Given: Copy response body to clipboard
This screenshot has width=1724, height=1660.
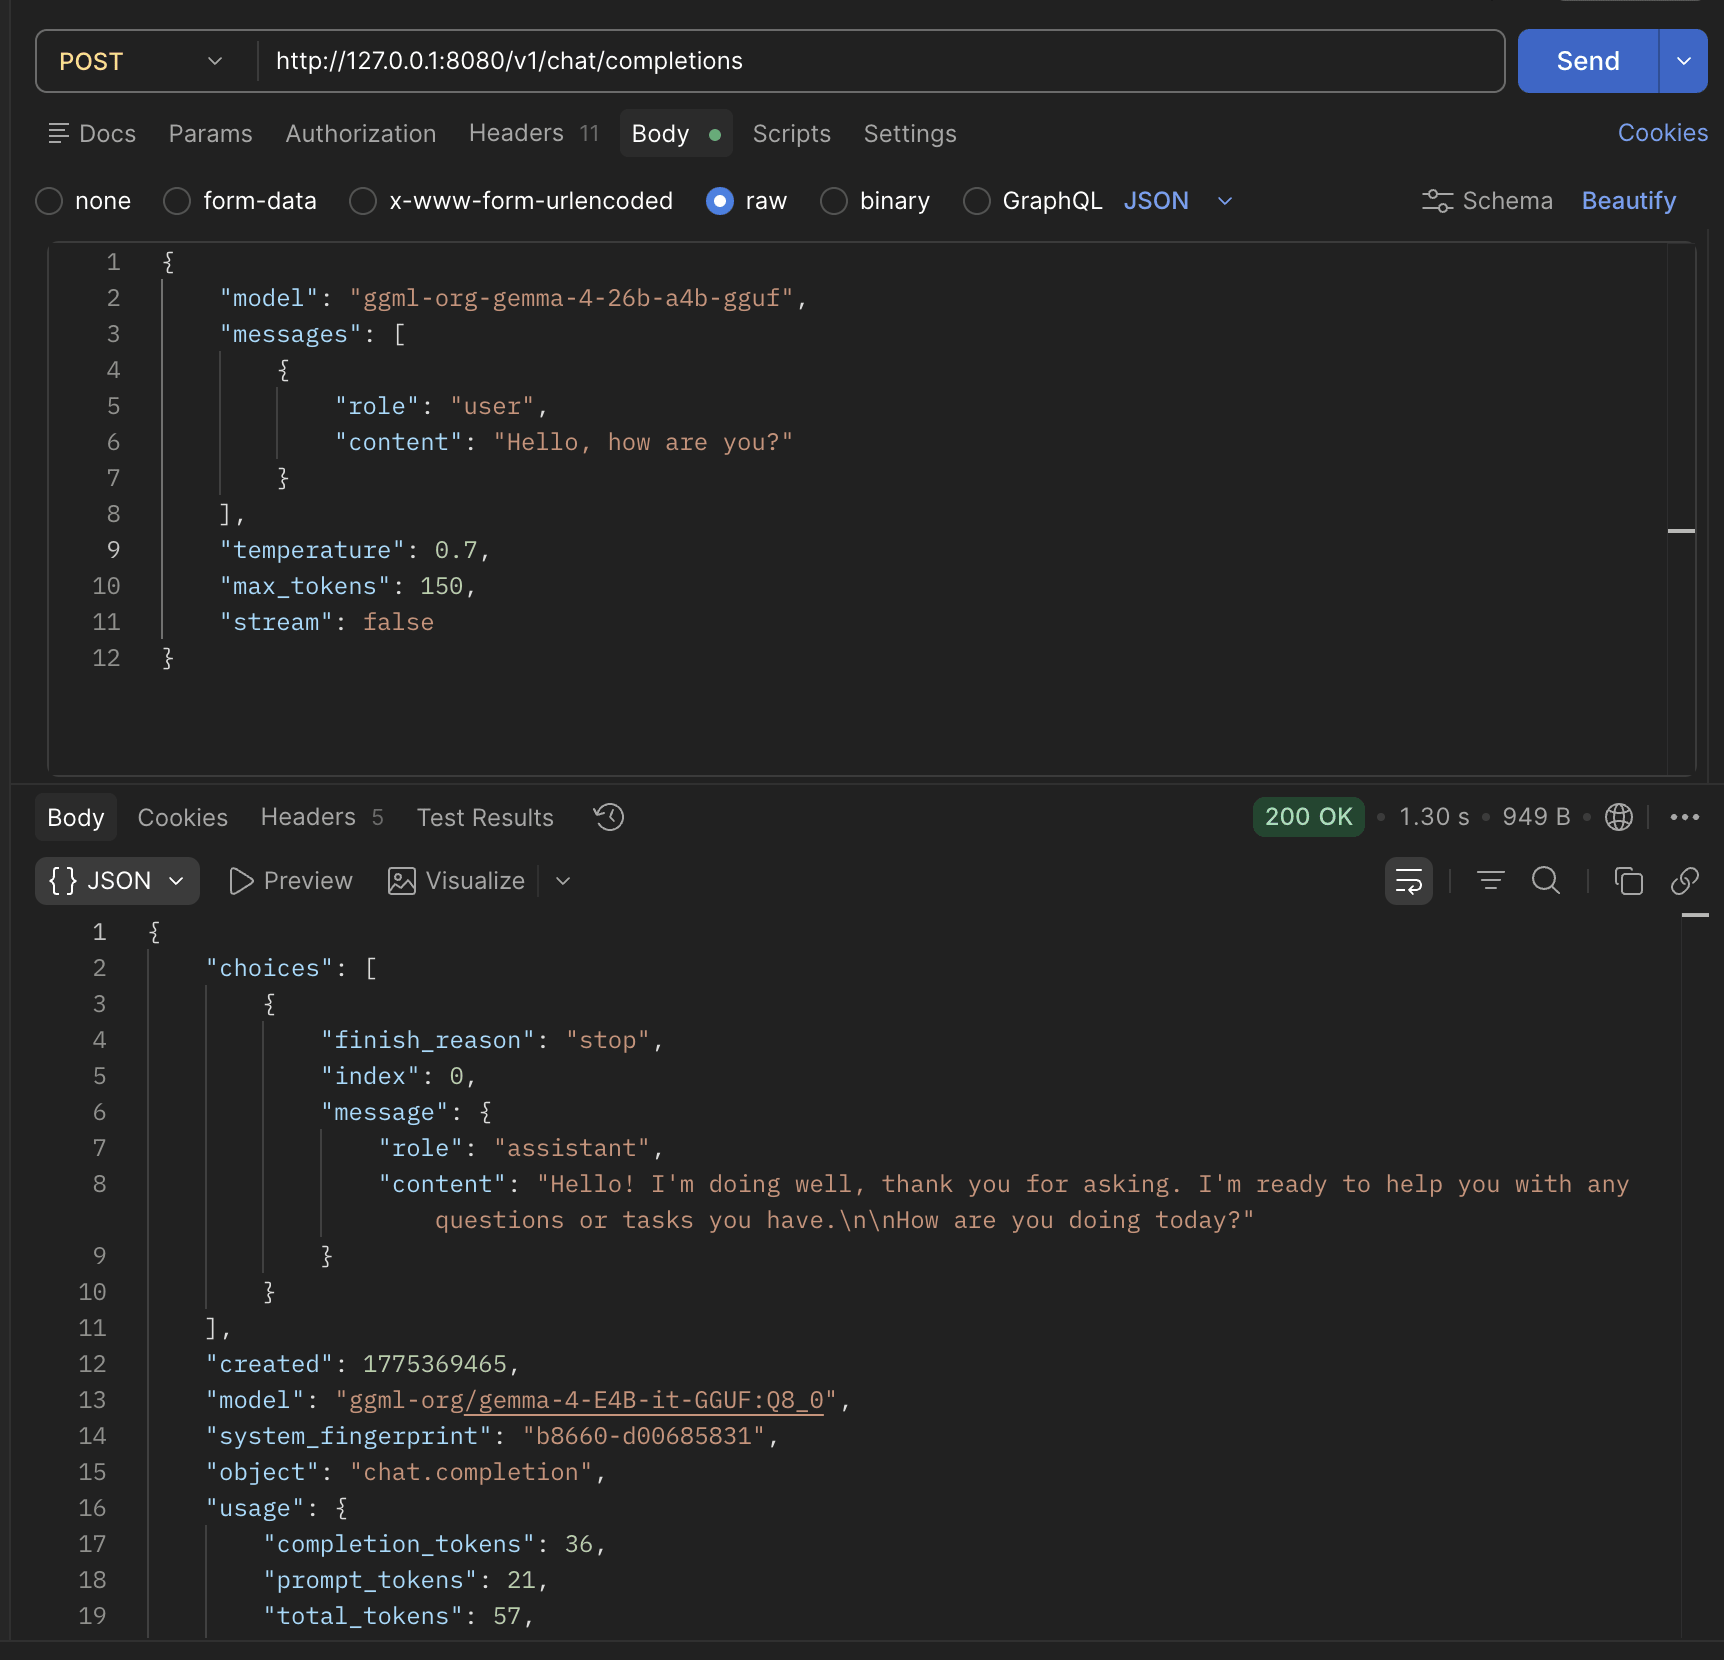Looking at the screenshot, I should pyautogui.click(x=1628, y=881).
